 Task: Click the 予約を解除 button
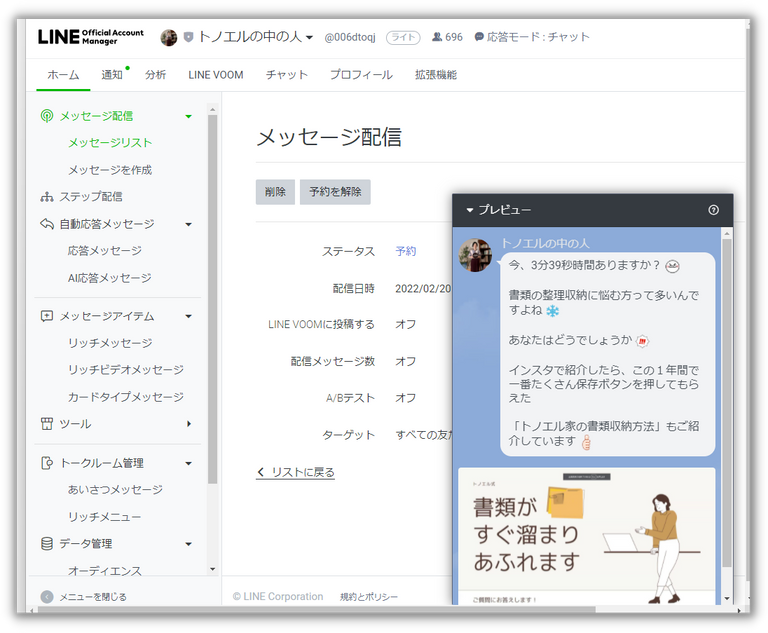[x=335, y=192]
